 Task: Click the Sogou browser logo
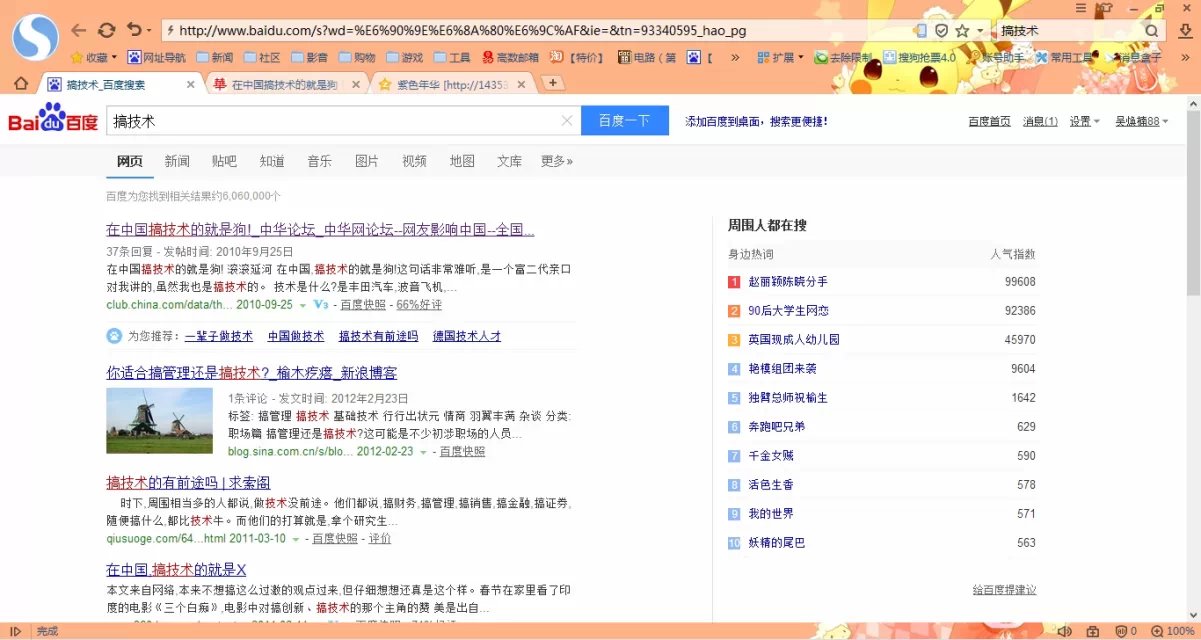point(36,38)
